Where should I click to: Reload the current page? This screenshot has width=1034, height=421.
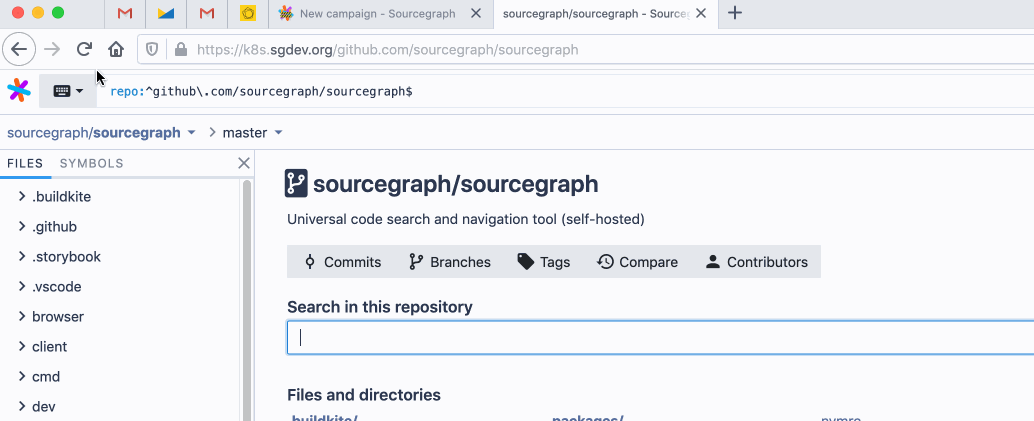(84, 49)
